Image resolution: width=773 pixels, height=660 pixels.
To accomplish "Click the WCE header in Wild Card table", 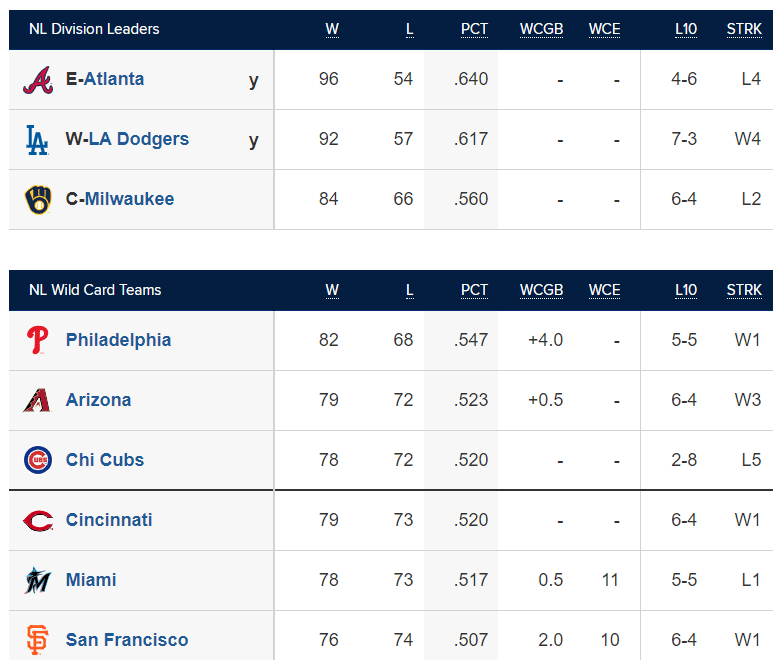I will tap(604, 290).
